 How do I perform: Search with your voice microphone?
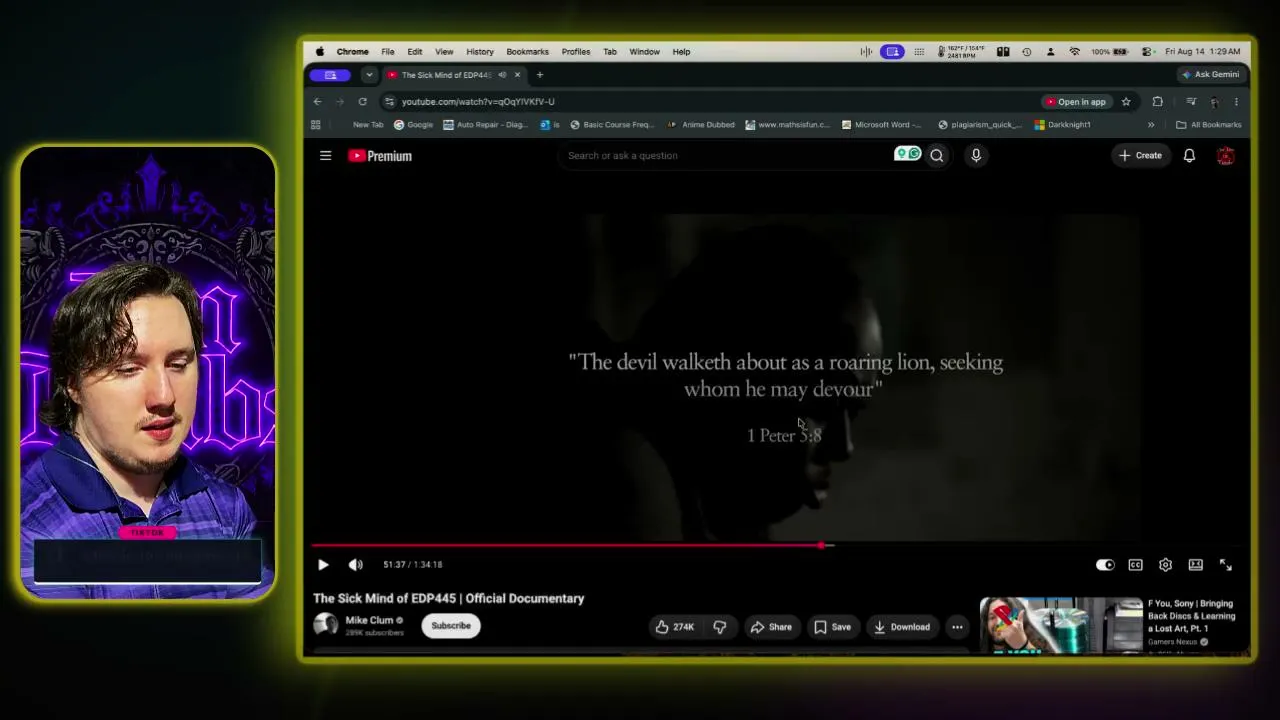(x=976, y=156)
